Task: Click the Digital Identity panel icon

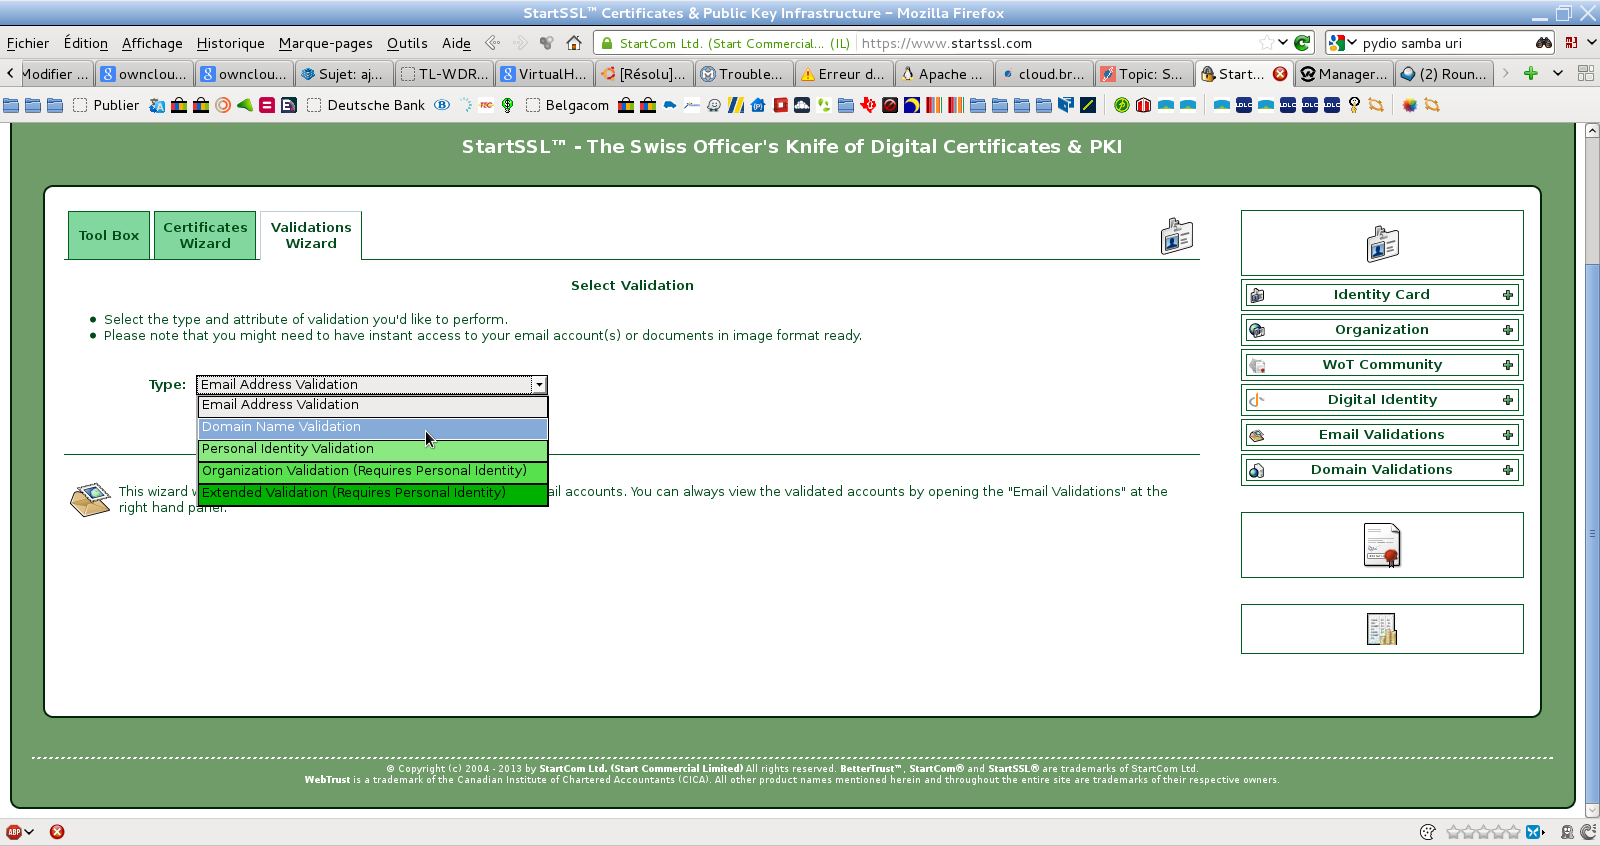Action: point(1257,400)
